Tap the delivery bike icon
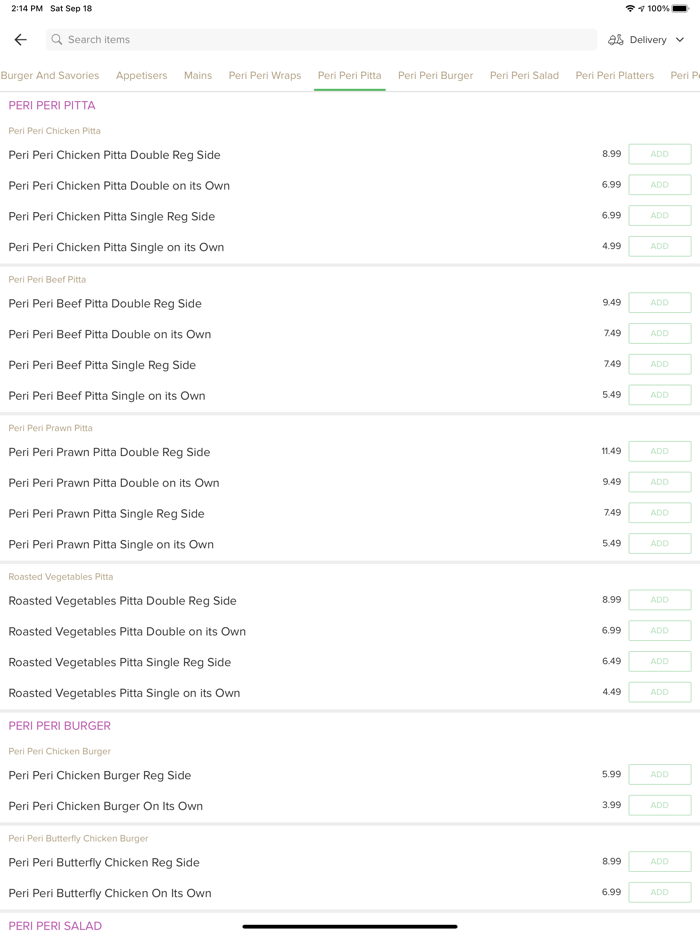Image resolution: width=700 pixels, height=934 pixels. tap(616, 40)
